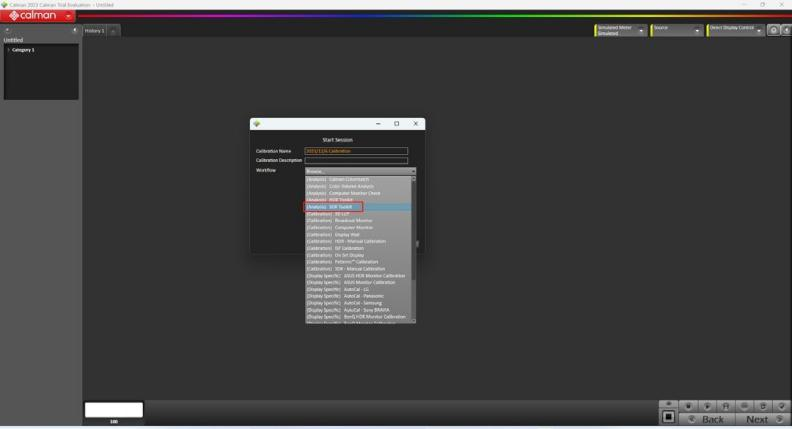
Task: Click the refresh style icon above Next
Action: pyautogui.click(x=763, y=406)
